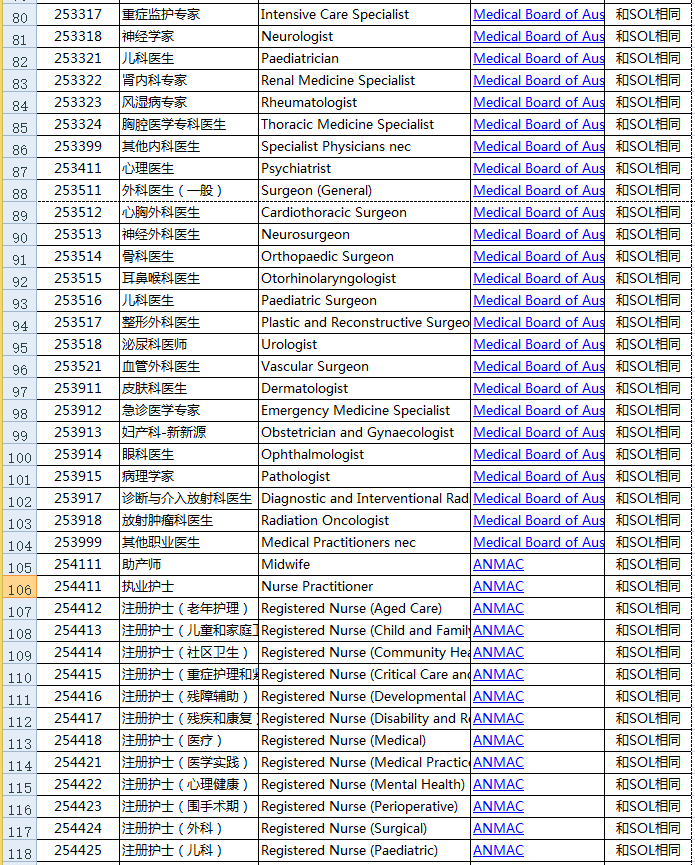Select the 神经学家 cell
Screen dimensions: 695x865
189,36
